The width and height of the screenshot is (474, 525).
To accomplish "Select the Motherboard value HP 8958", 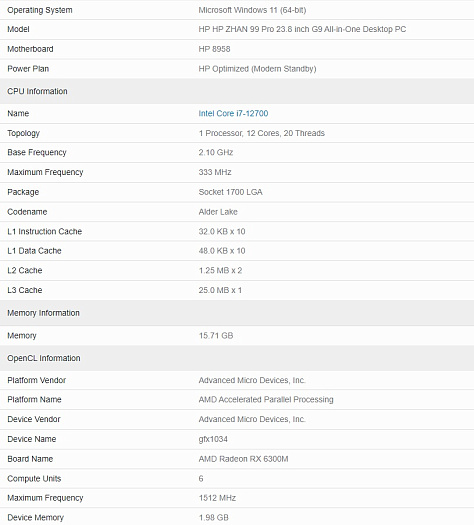I will pos(214,49).
